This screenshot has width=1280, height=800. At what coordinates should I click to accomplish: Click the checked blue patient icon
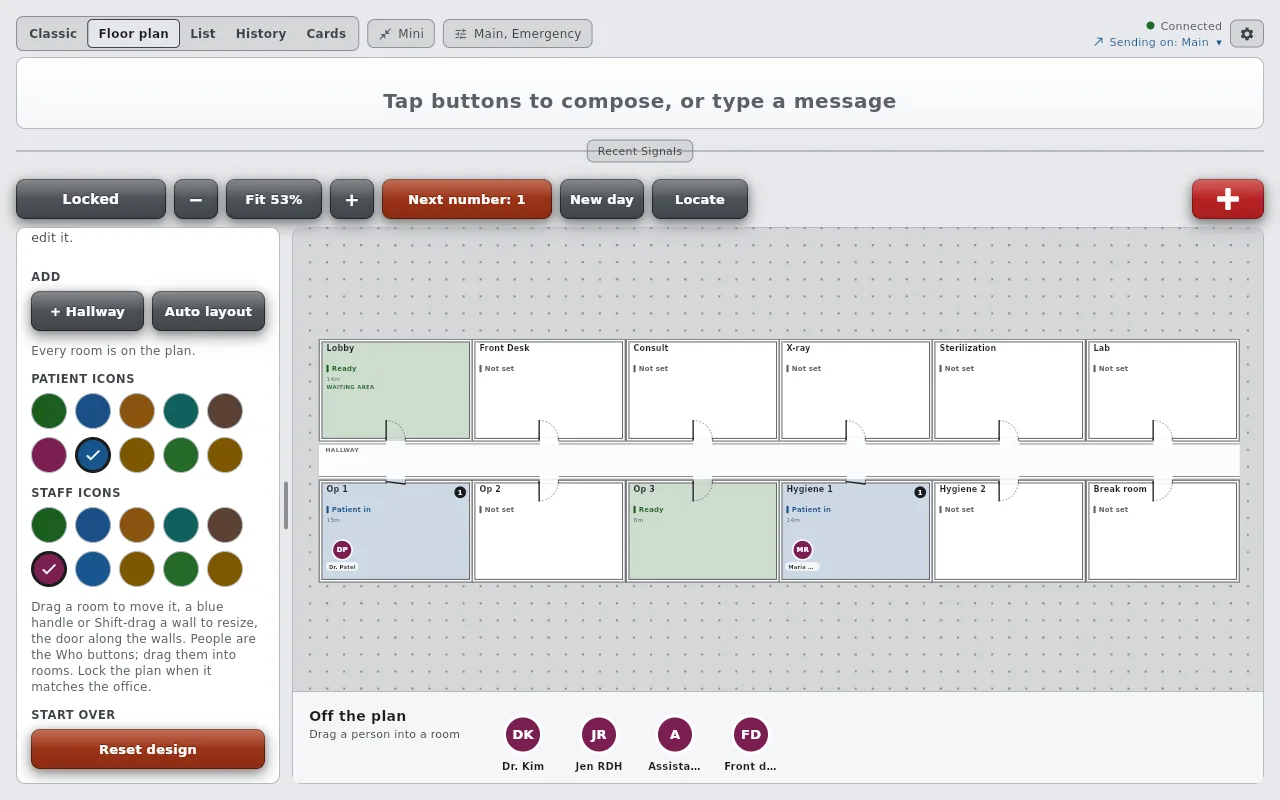pyautogui.click(x=93, y=455)
